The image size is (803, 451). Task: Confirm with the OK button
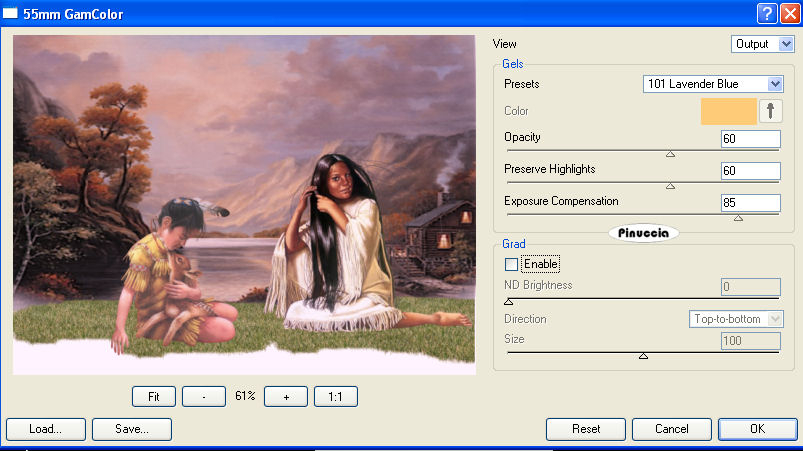(x=758, y=429)
